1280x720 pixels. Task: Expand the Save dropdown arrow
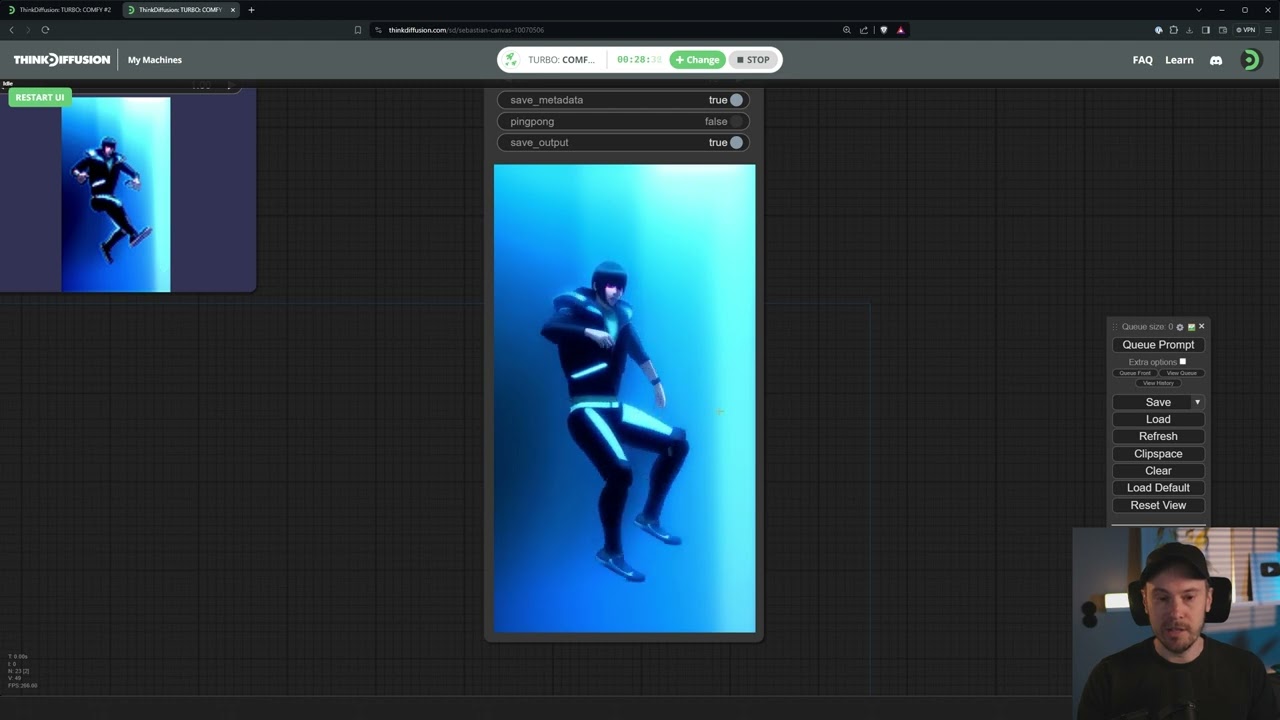(1197, 402)
